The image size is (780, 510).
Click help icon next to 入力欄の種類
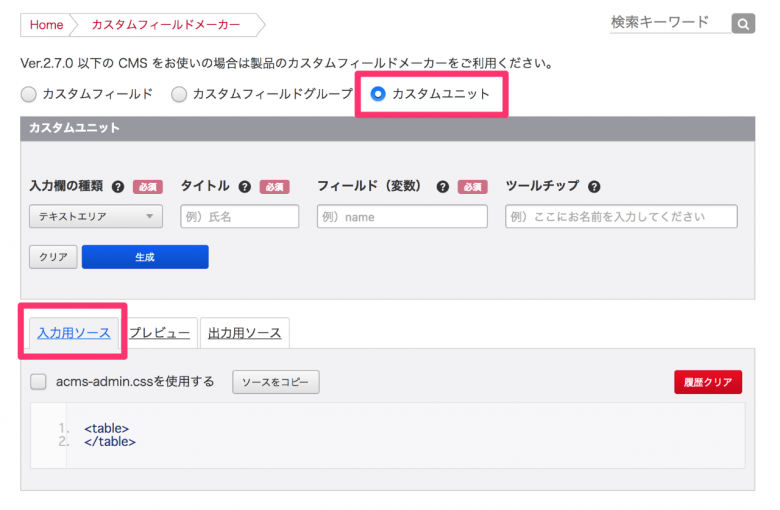[118, 187]
